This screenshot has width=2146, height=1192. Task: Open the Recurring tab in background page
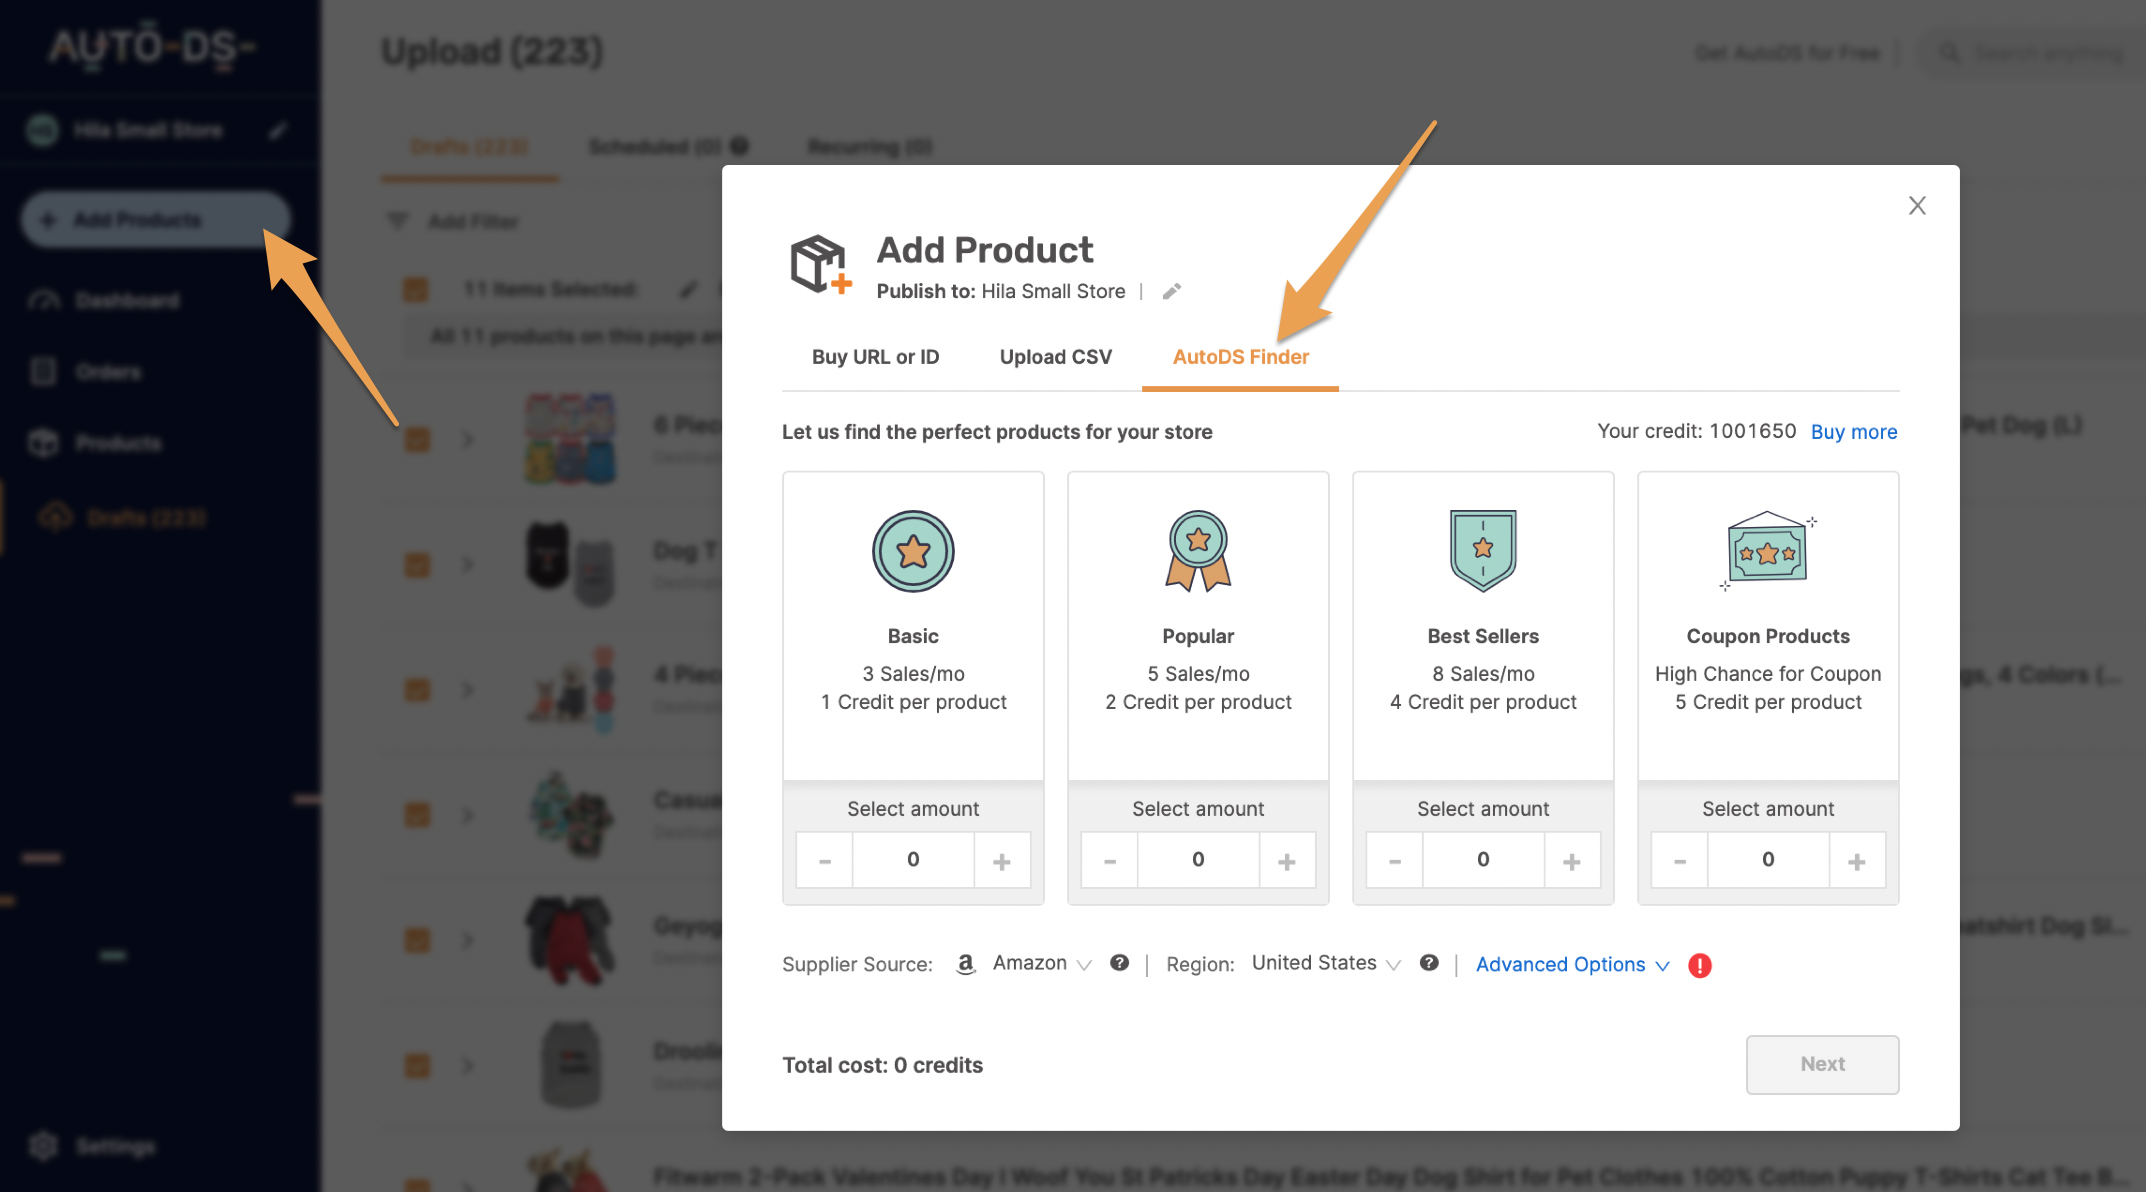870,147
